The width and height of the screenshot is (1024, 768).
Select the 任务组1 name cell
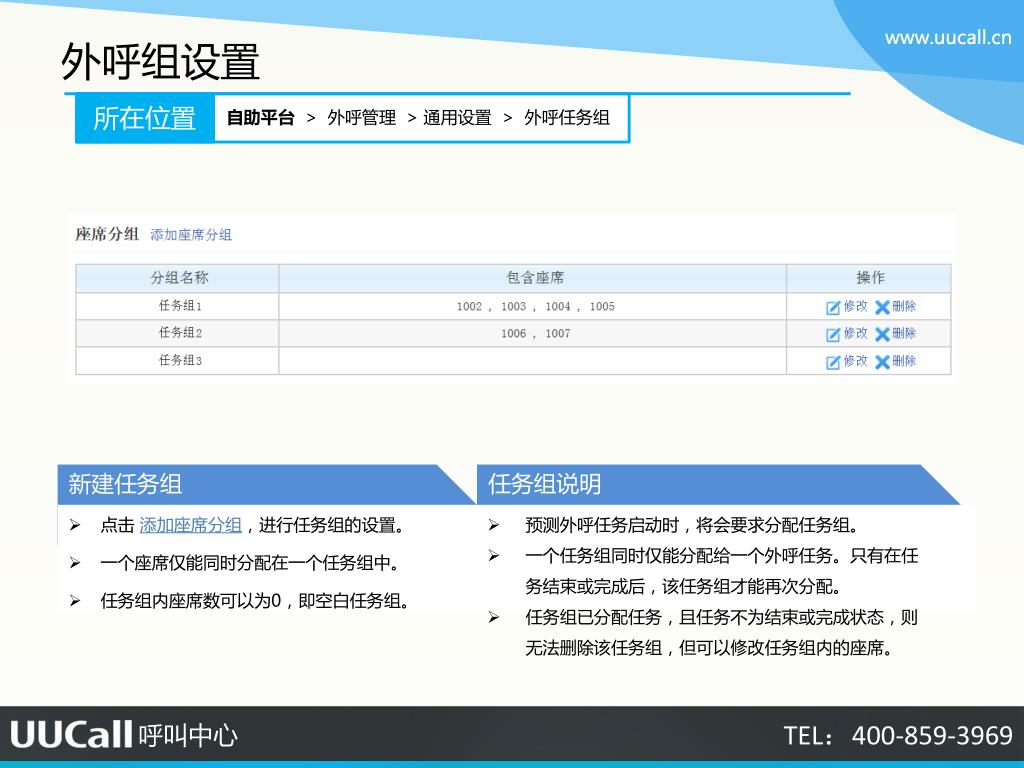(178, 306)
